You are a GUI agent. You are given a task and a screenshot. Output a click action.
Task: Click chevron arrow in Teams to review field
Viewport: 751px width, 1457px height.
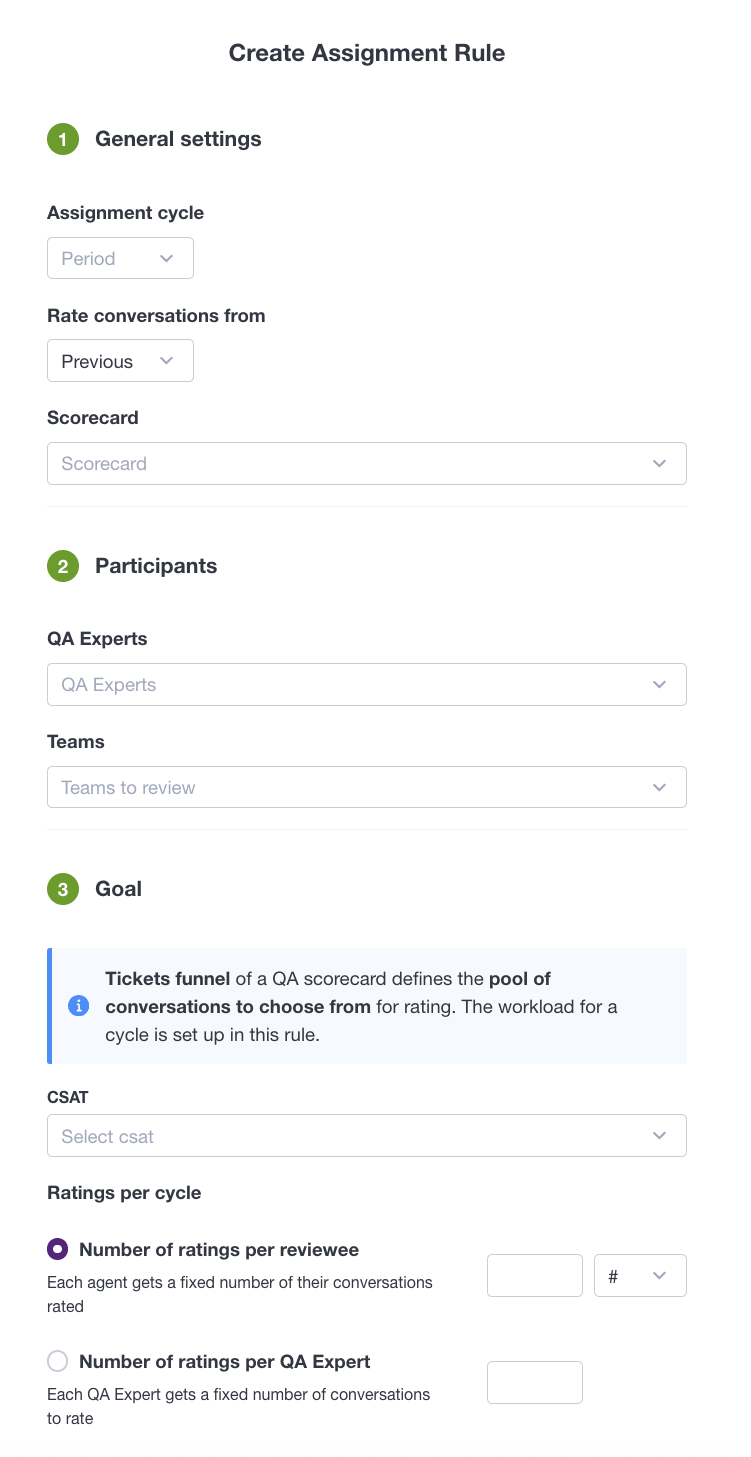pyautogui.click(x=659, y=788)
